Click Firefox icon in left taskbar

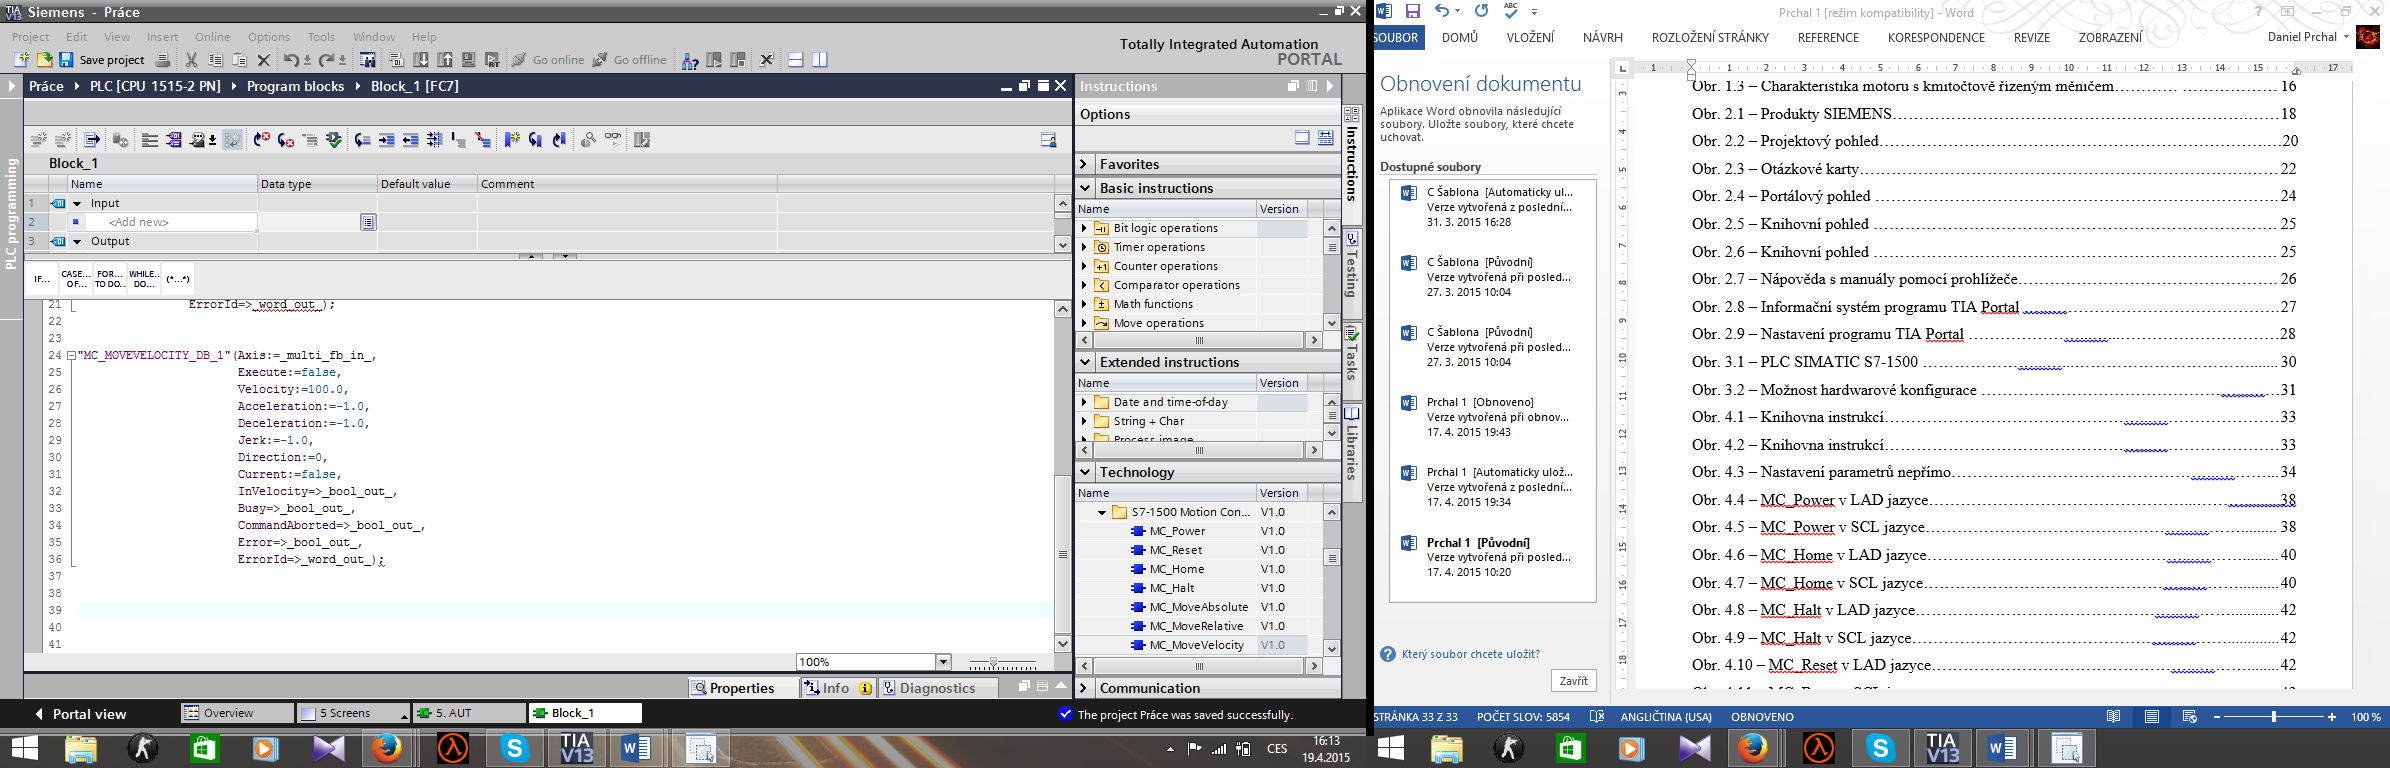pos(387,748)
